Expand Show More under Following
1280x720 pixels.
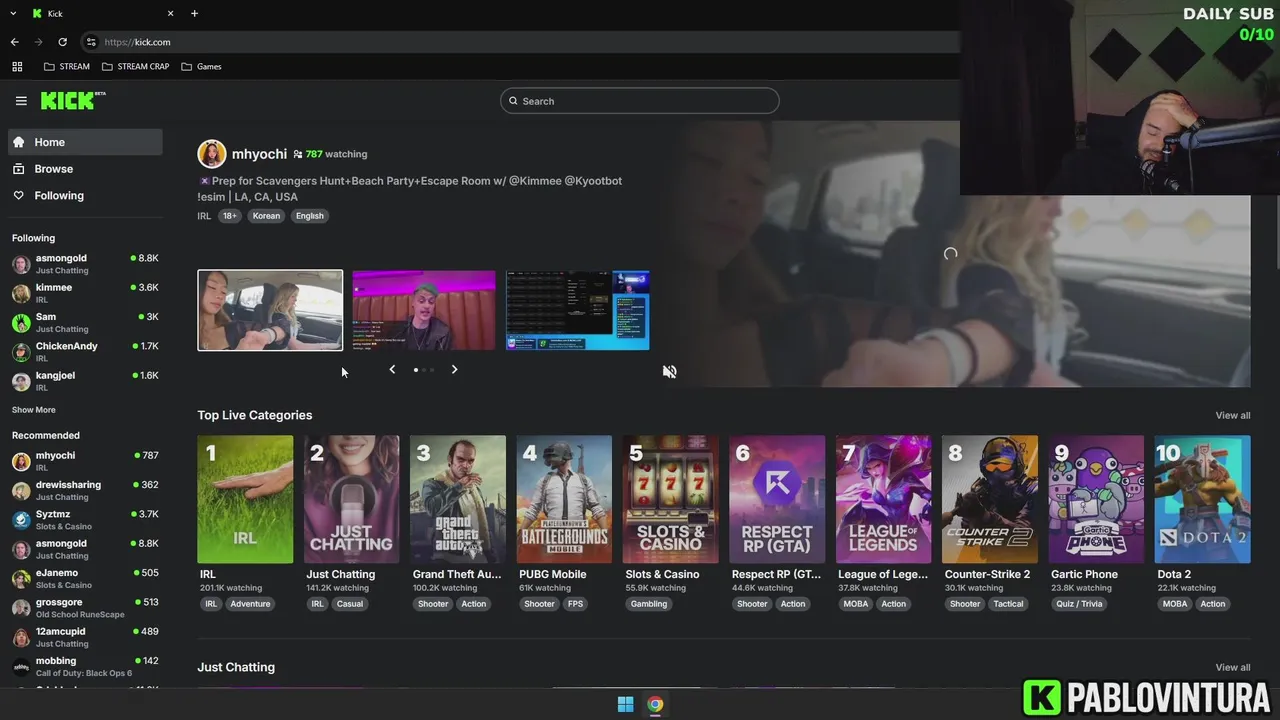click(x=34, y=410)
